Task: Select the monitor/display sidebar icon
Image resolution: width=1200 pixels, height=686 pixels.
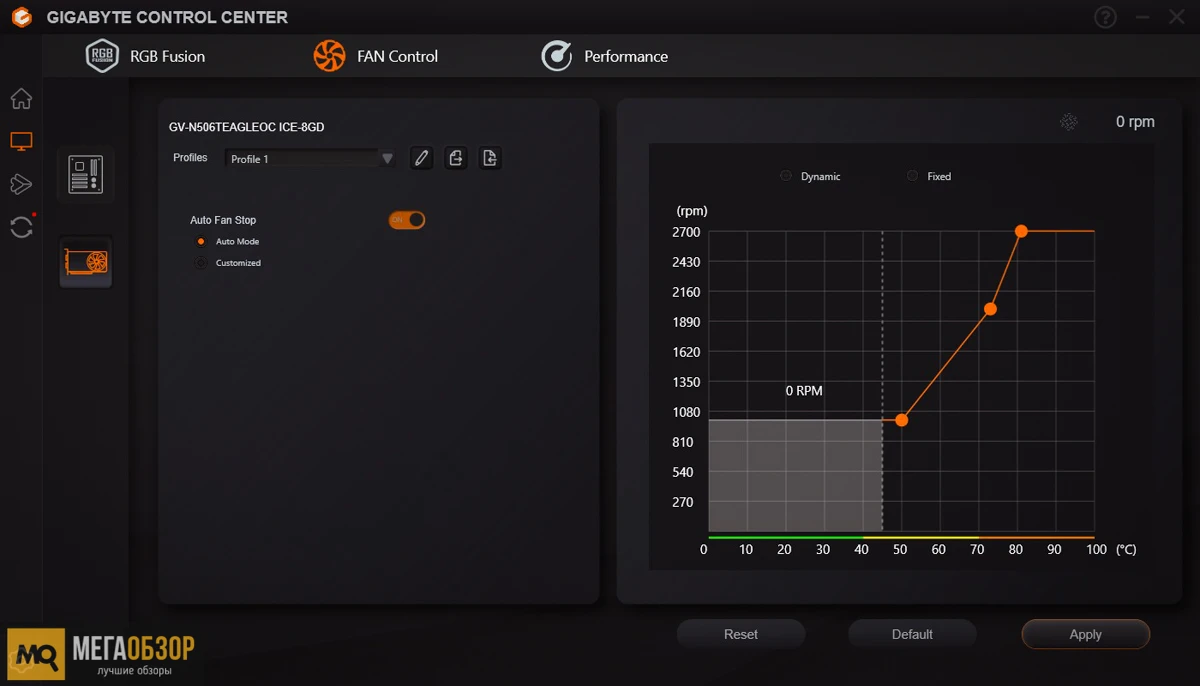Action: [22, 141]
